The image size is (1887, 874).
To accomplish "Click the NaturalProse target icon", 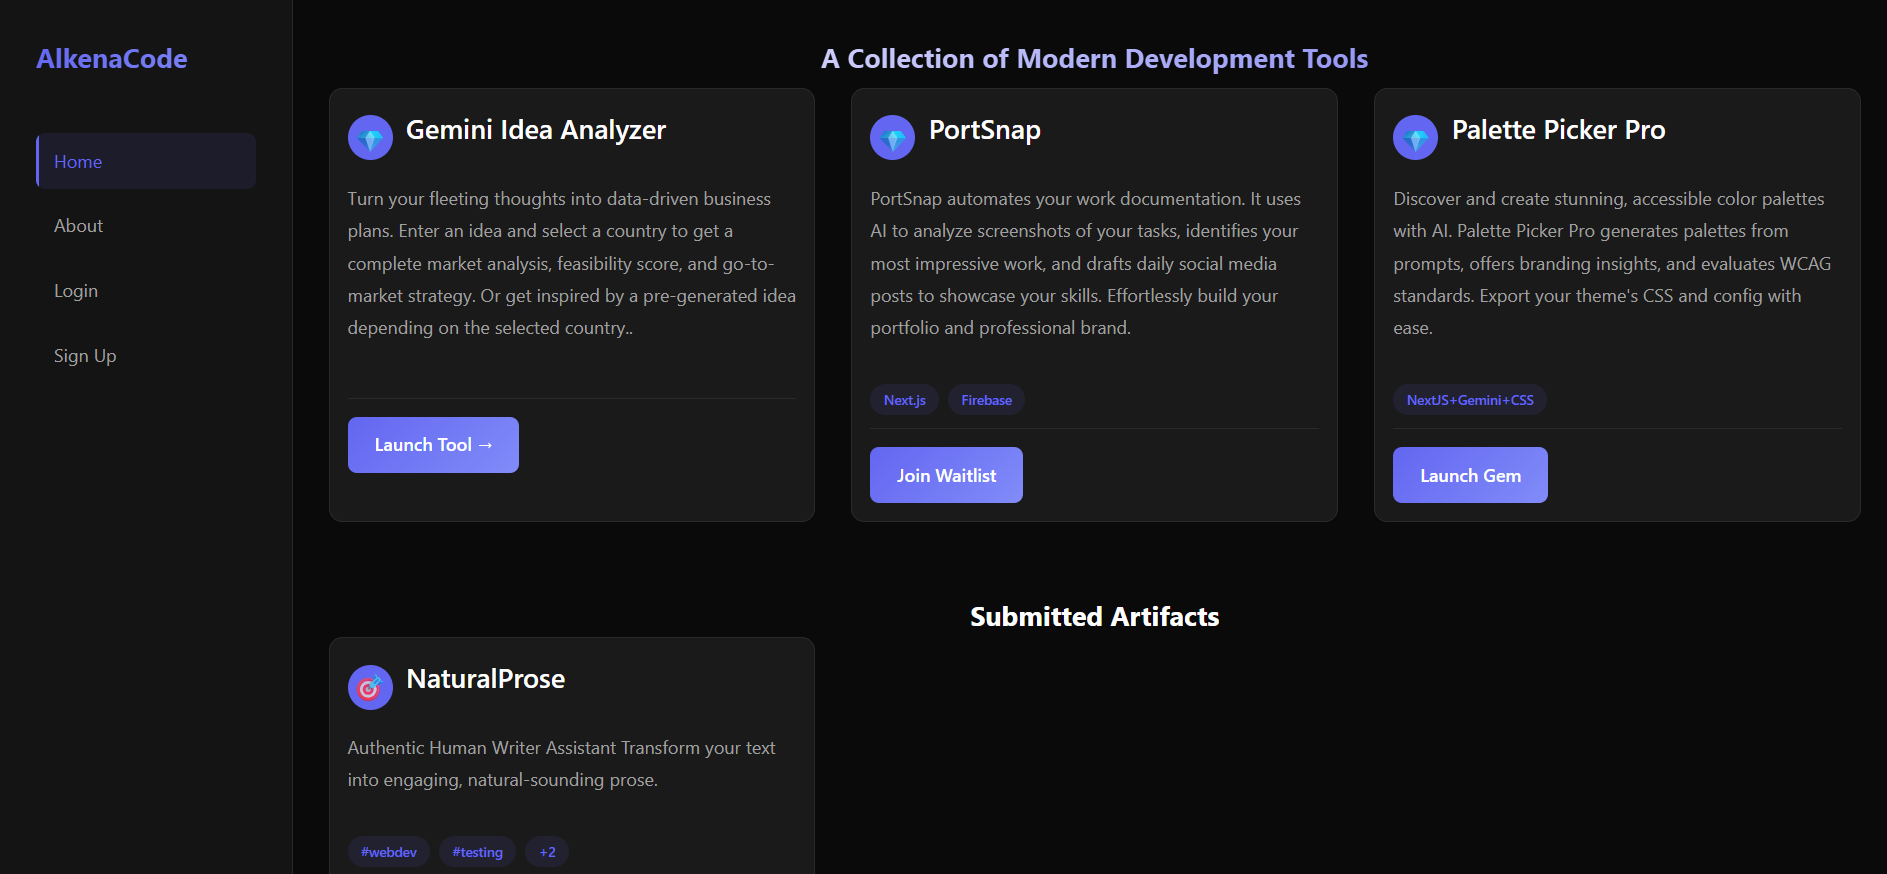I will click(370, 687).
